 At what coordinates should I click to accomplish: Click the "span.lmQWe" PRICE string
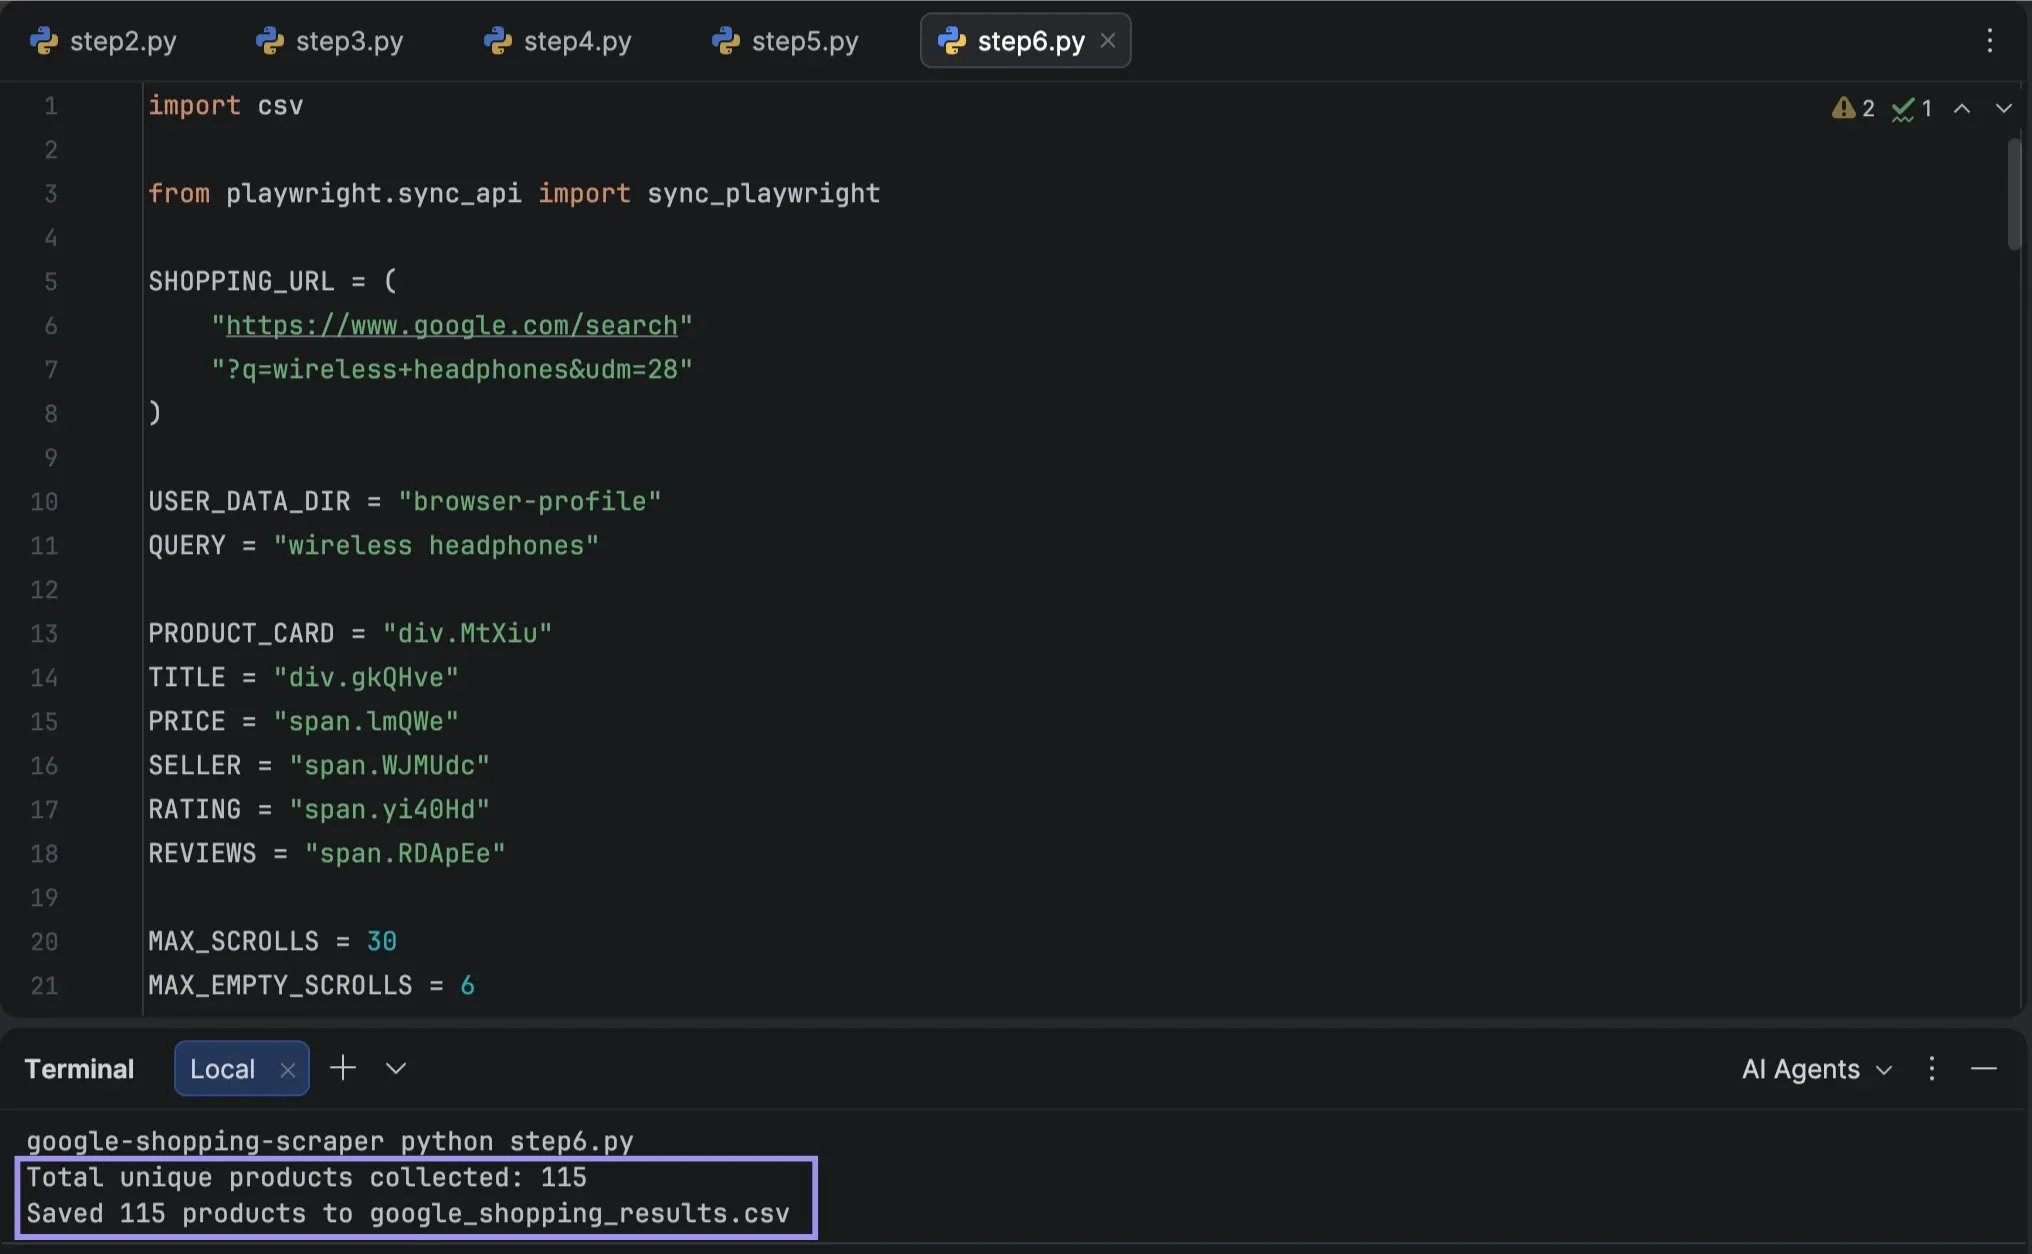click(x=366, y=722)
